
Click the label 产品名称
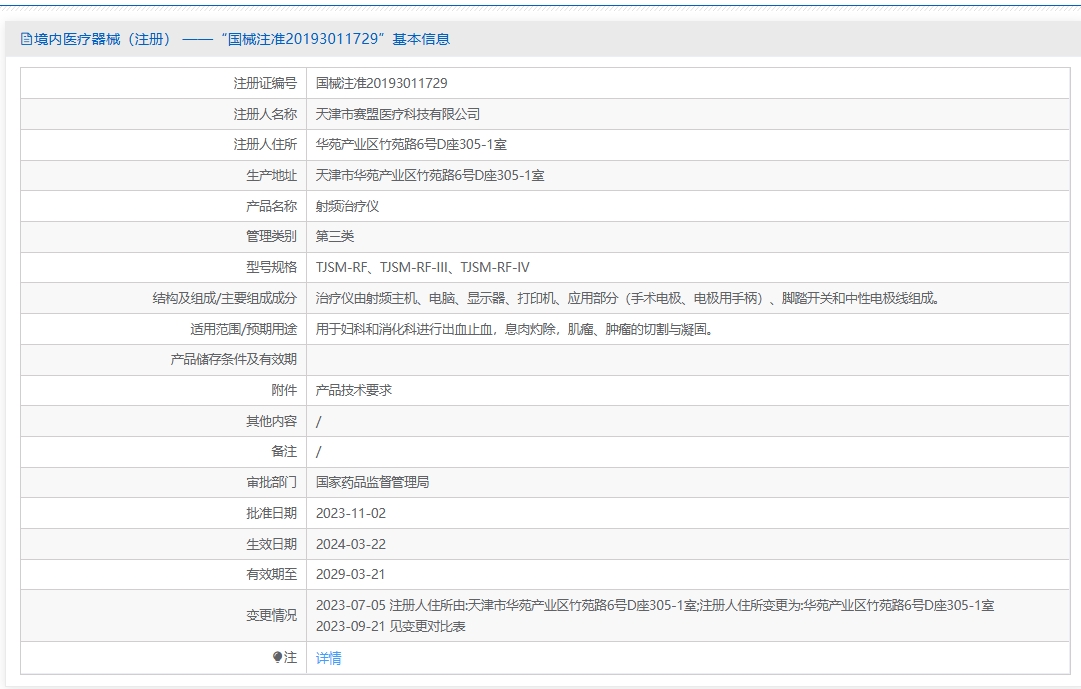click(272, 206)
